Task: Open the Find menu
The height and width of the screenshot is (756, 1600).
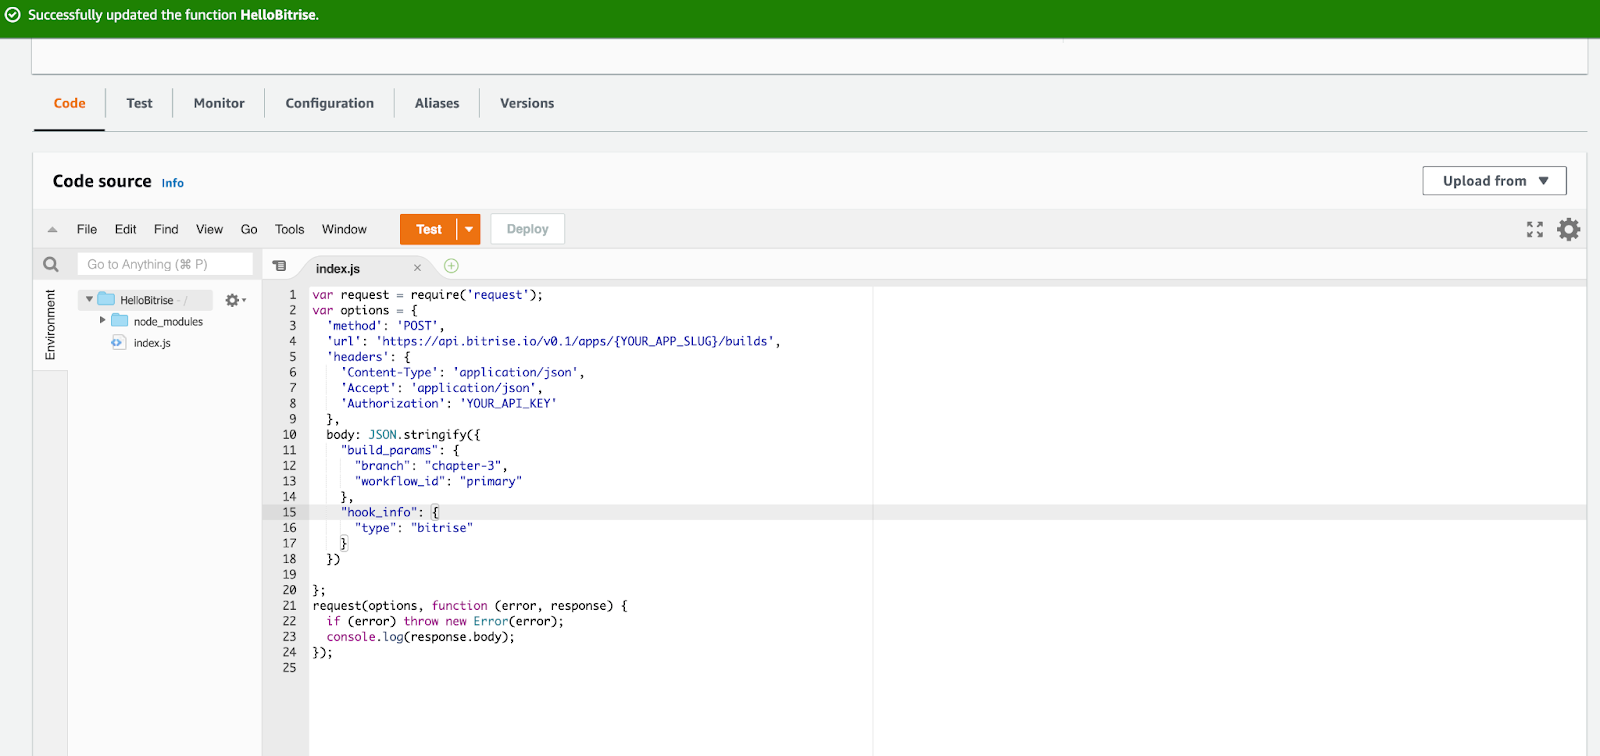Action: [x=166, y=229]
